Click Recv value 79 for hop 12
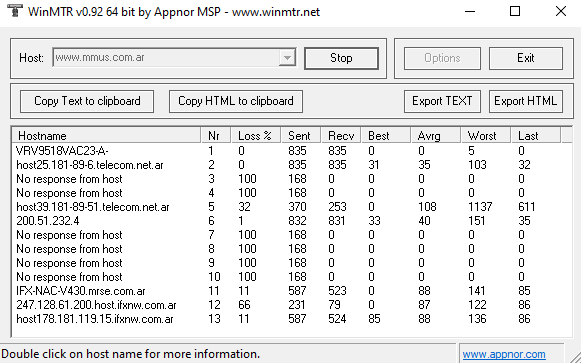 334,305
